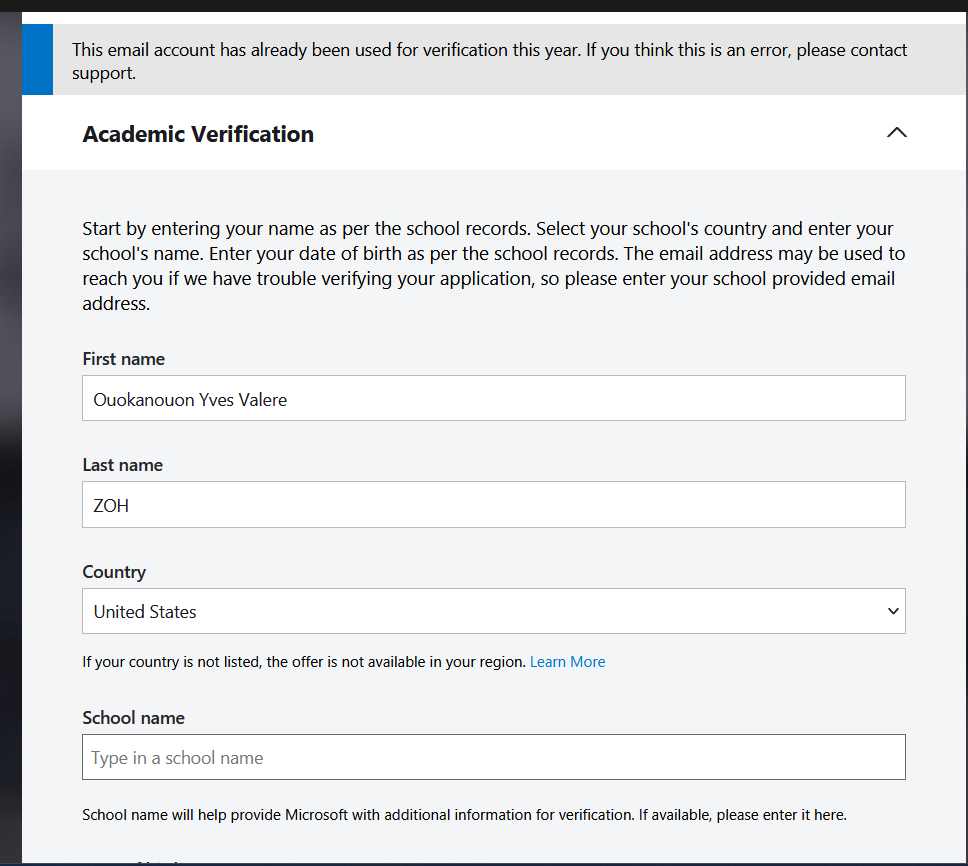Click the School name helper text about Microsoft
This screenshot has width=968, height=866.
coord(464,815)
